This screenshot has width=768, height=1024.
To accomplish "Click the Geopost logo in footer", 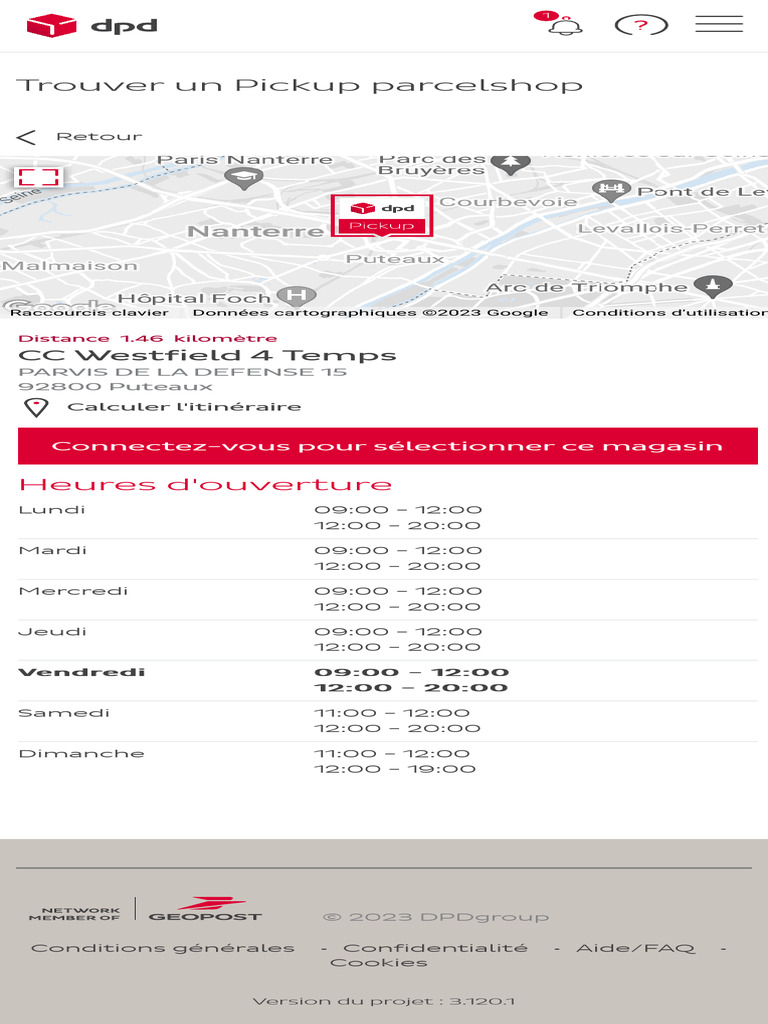I will click(x=204, y=909).
